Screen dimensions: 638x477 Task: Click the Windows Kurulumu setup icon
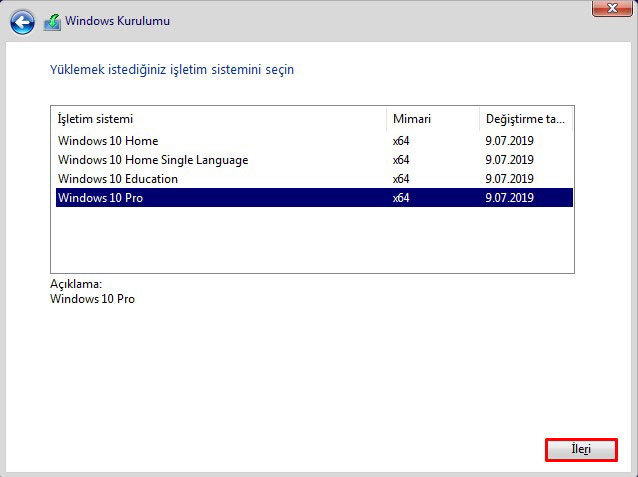pos(52,22)
